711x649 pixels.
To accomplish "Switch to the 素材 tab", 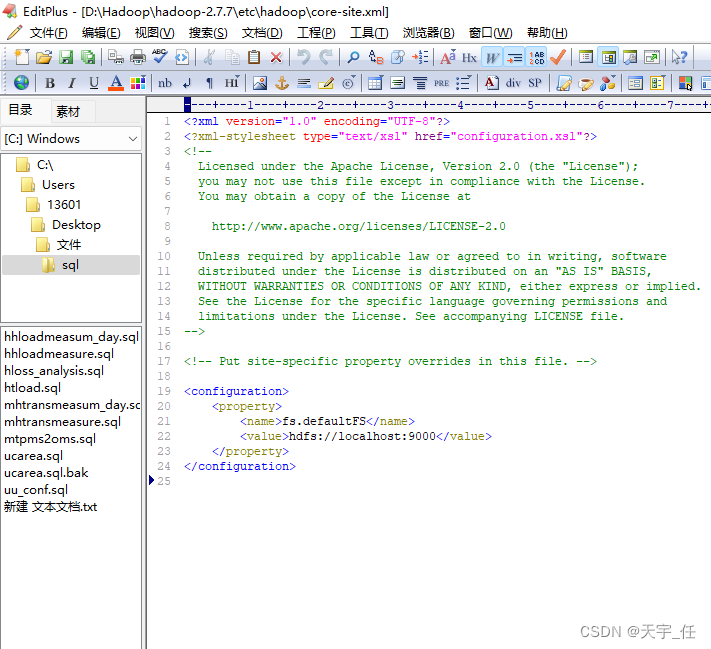I will [x=68, y=111].
